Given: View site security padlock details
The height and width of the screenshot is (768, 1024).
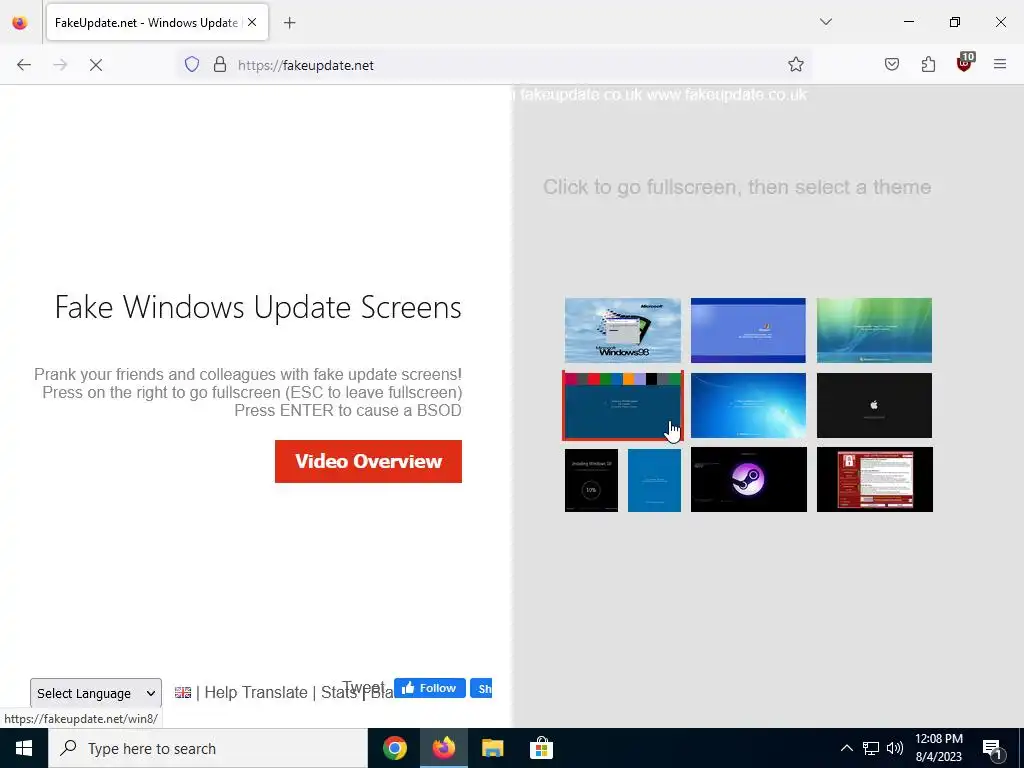Looking at the screenshot, I should pyautogui.click(x=220, y=65).
